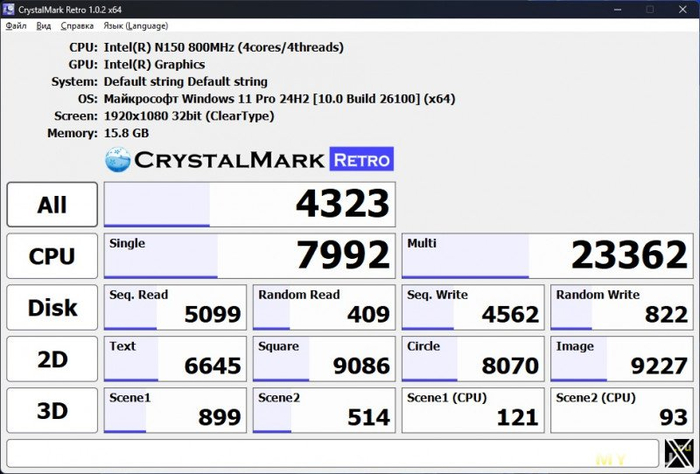Close the CrystalMark Retro window
Viewport: 700px width, 474px height.
click(x=685, y=9)
